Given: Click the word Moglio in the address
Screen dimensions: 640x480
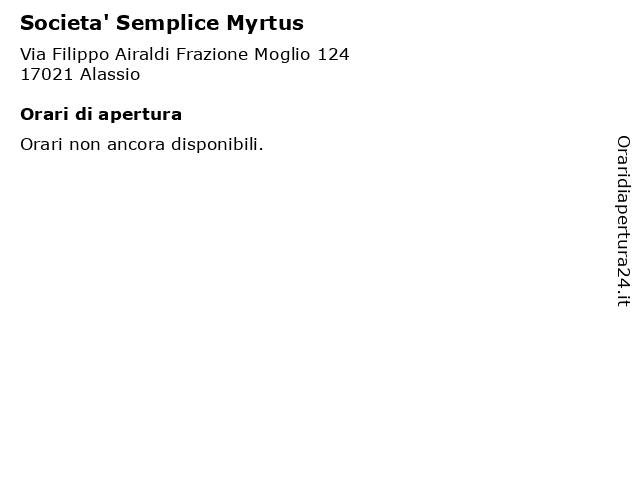Looking at the screenshot, I should click(x=282, y=55).
